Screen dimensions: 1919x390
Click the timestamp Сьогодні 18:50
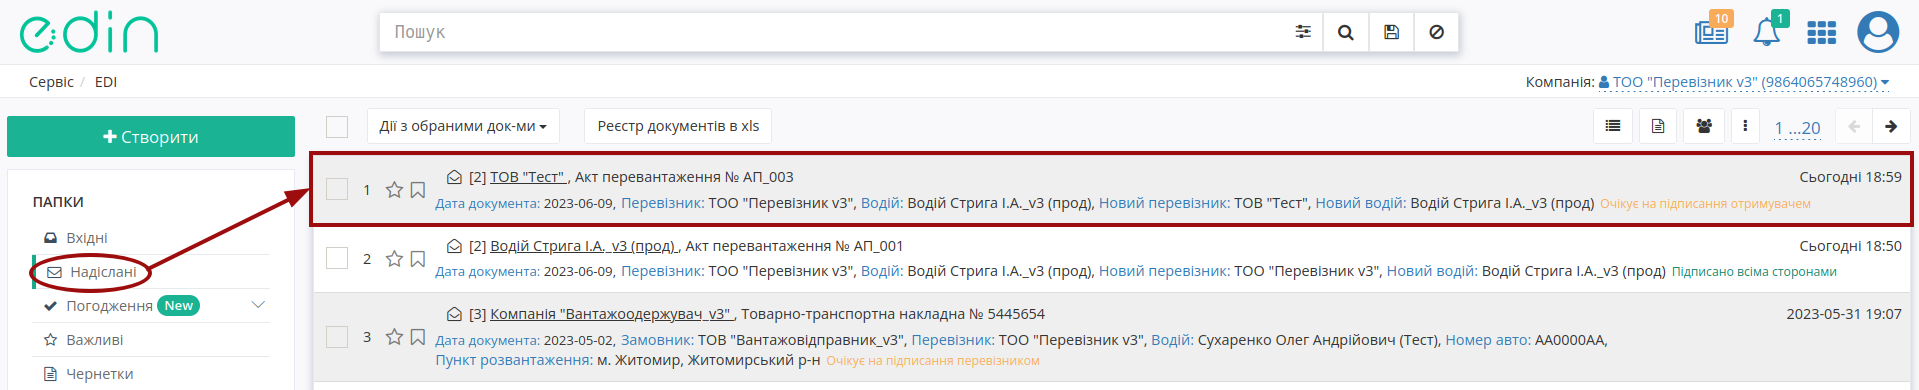pyautogui.click(x=1850, y=246)
